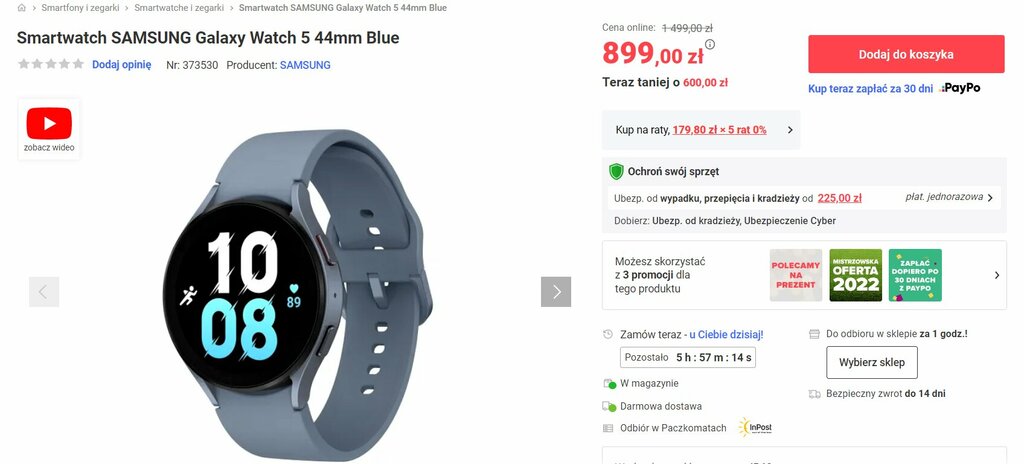The height and width of the screenshot is (464, 1024).
Task: Rate the product with five stars
Action: (x=78, y=64)
